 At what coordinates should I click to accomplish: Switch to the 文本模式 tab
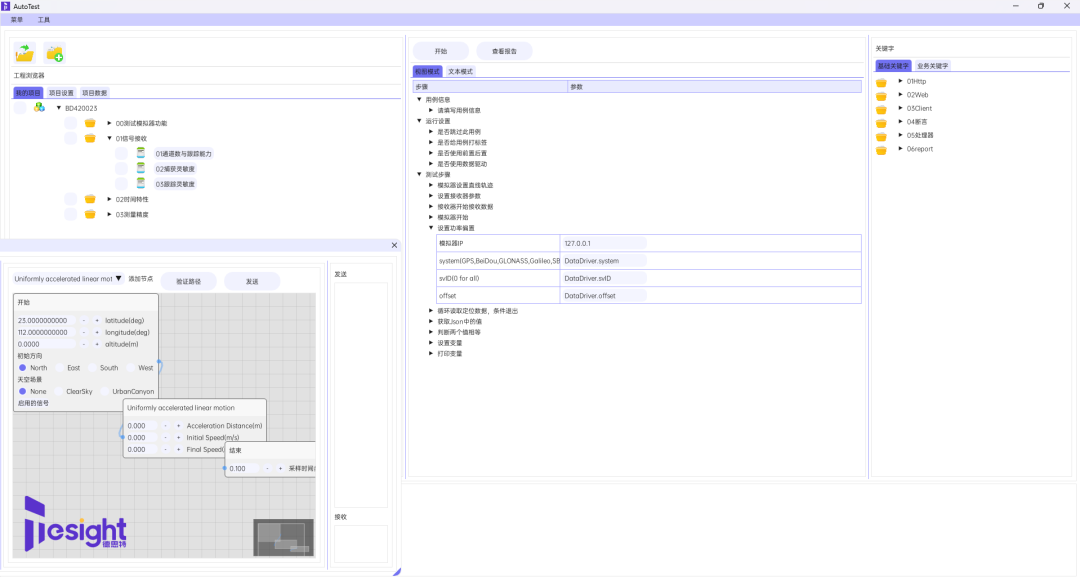pyautogui.click(x=461, y=72)
